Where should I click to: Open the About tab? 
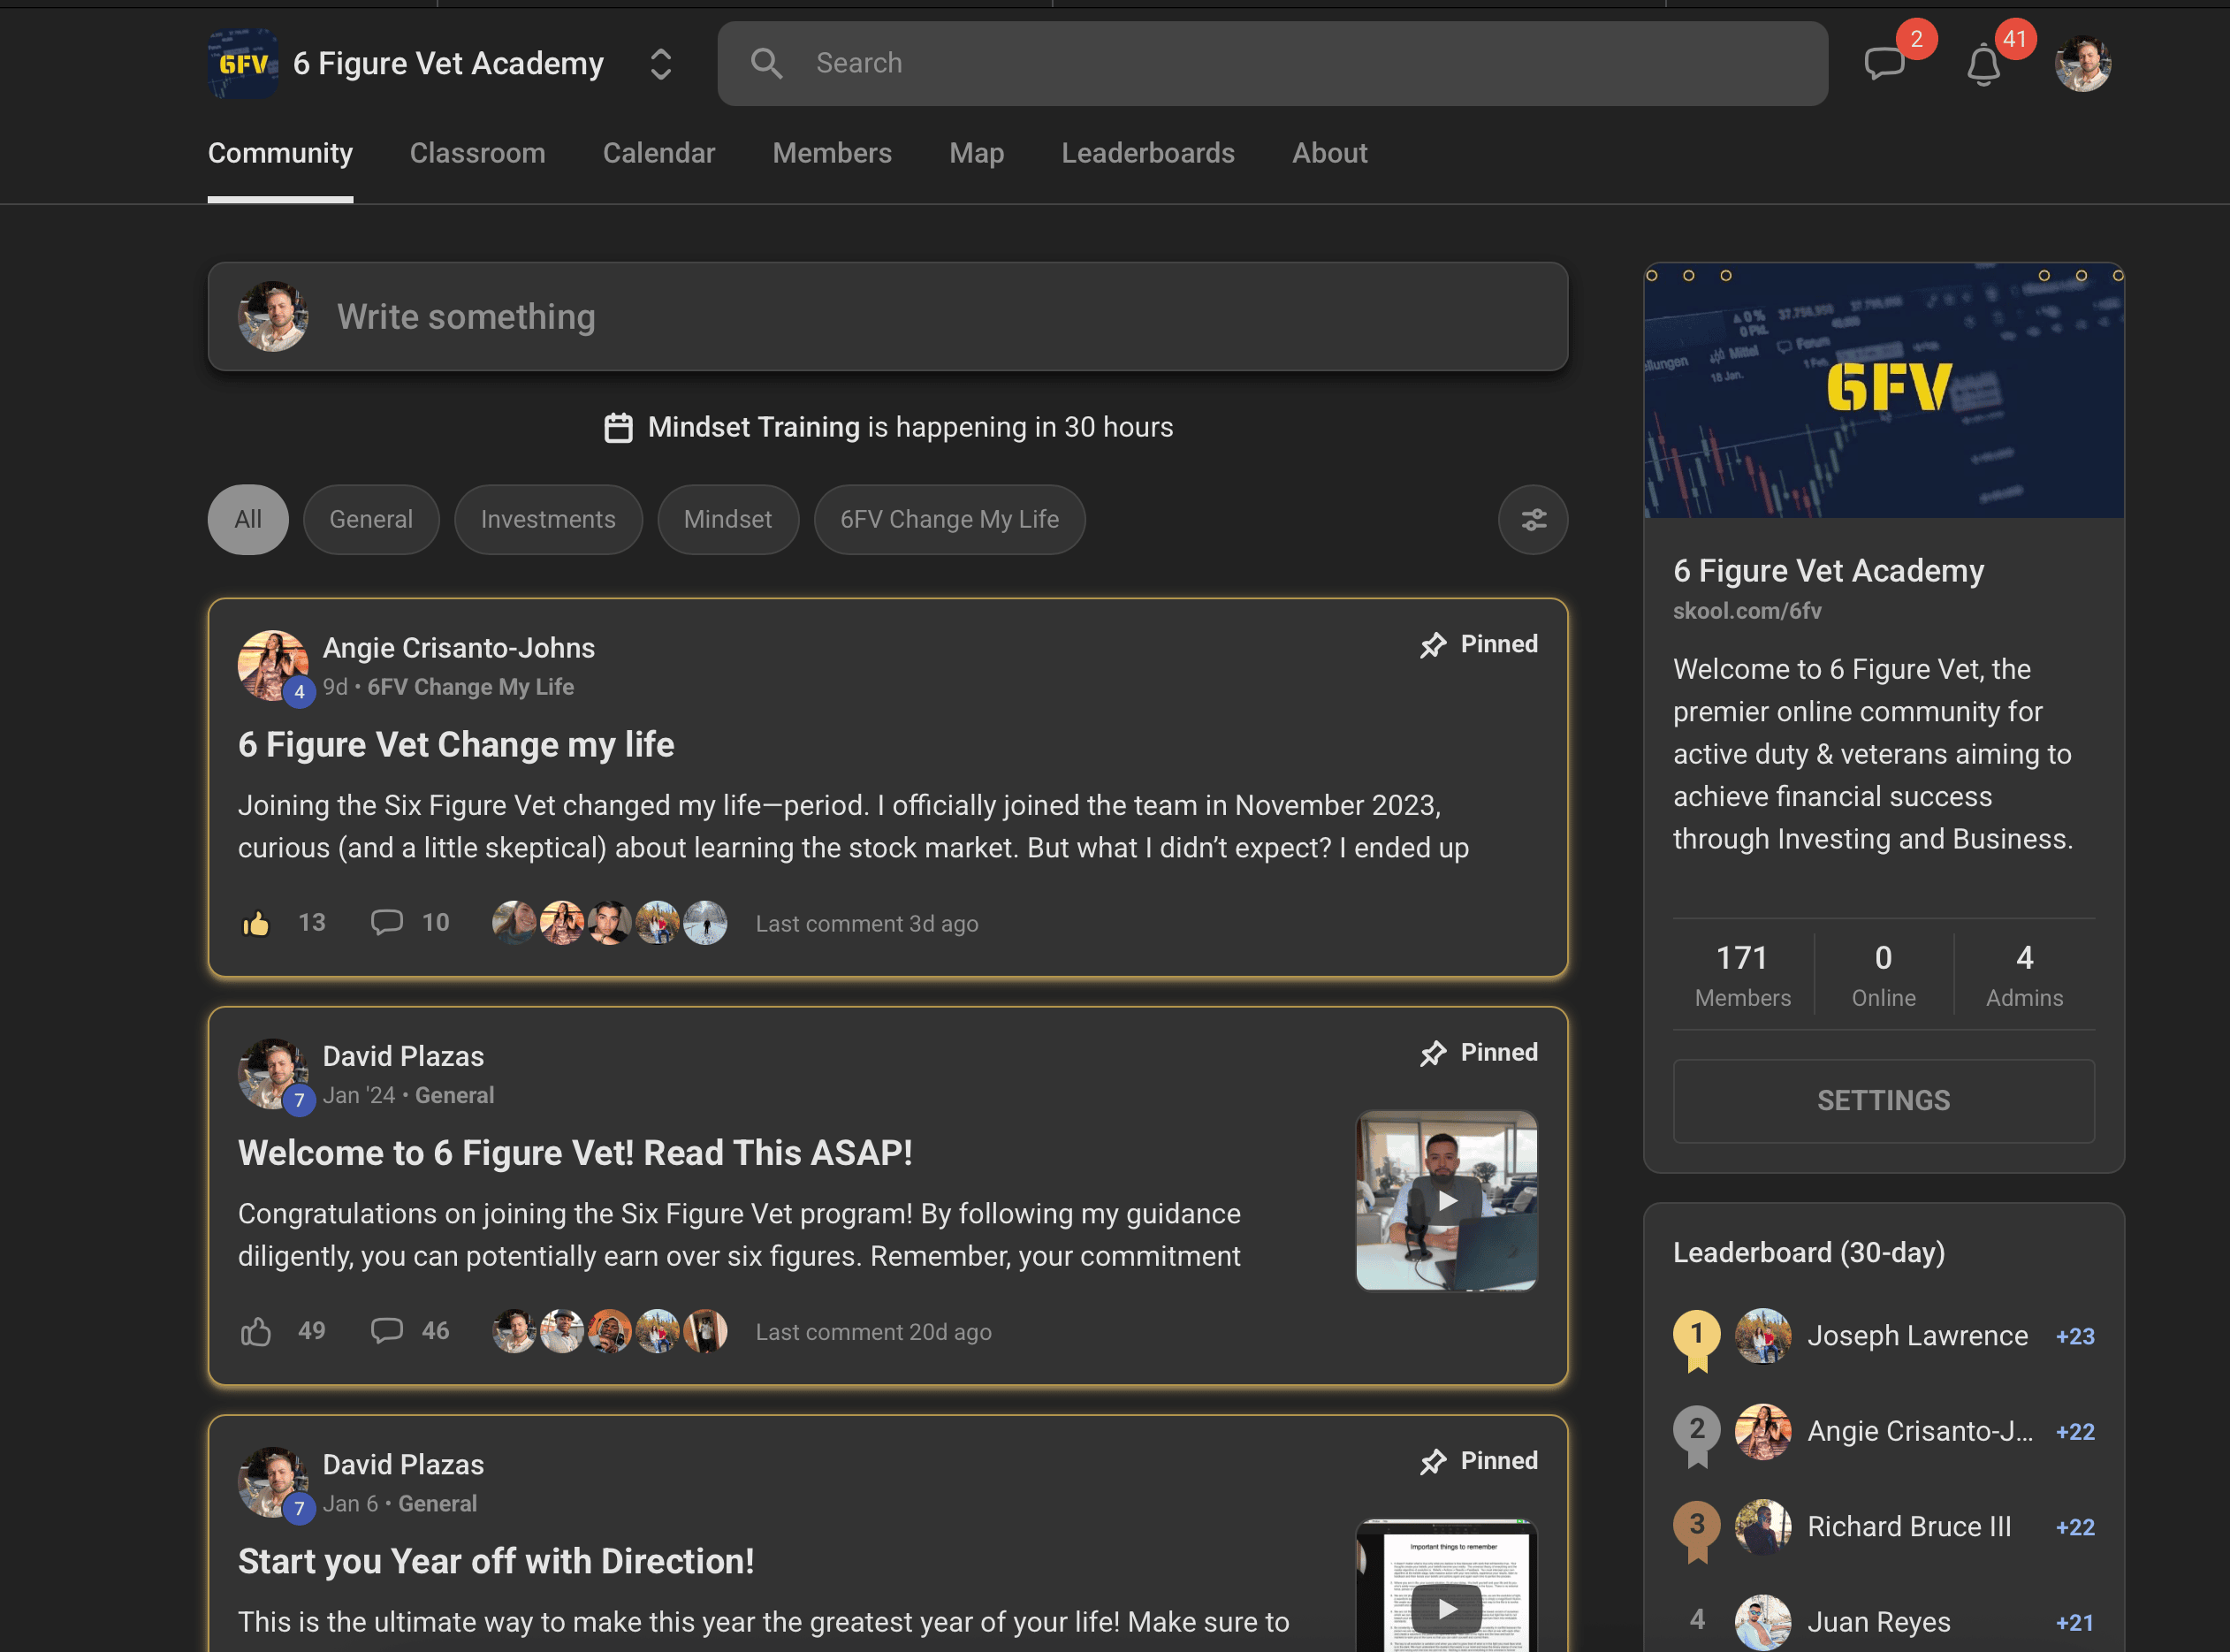(x=1329, y=153)
